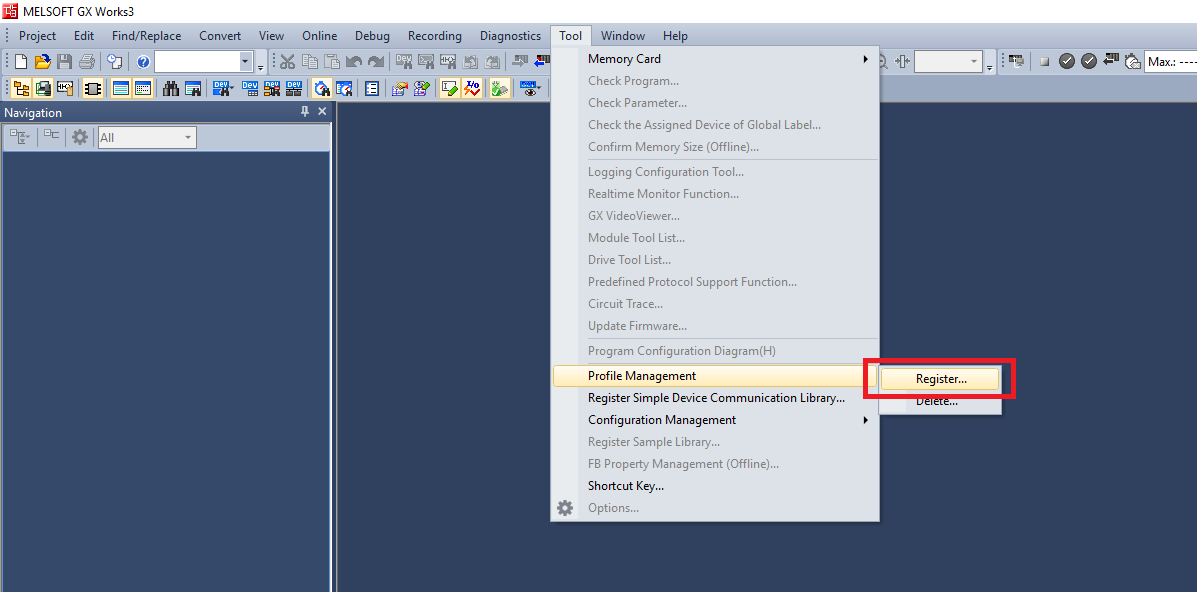Select Register Simple Device Communication Library
Image resolution: width=1197 pixels, height=592 pixels.
coord(716,398)
